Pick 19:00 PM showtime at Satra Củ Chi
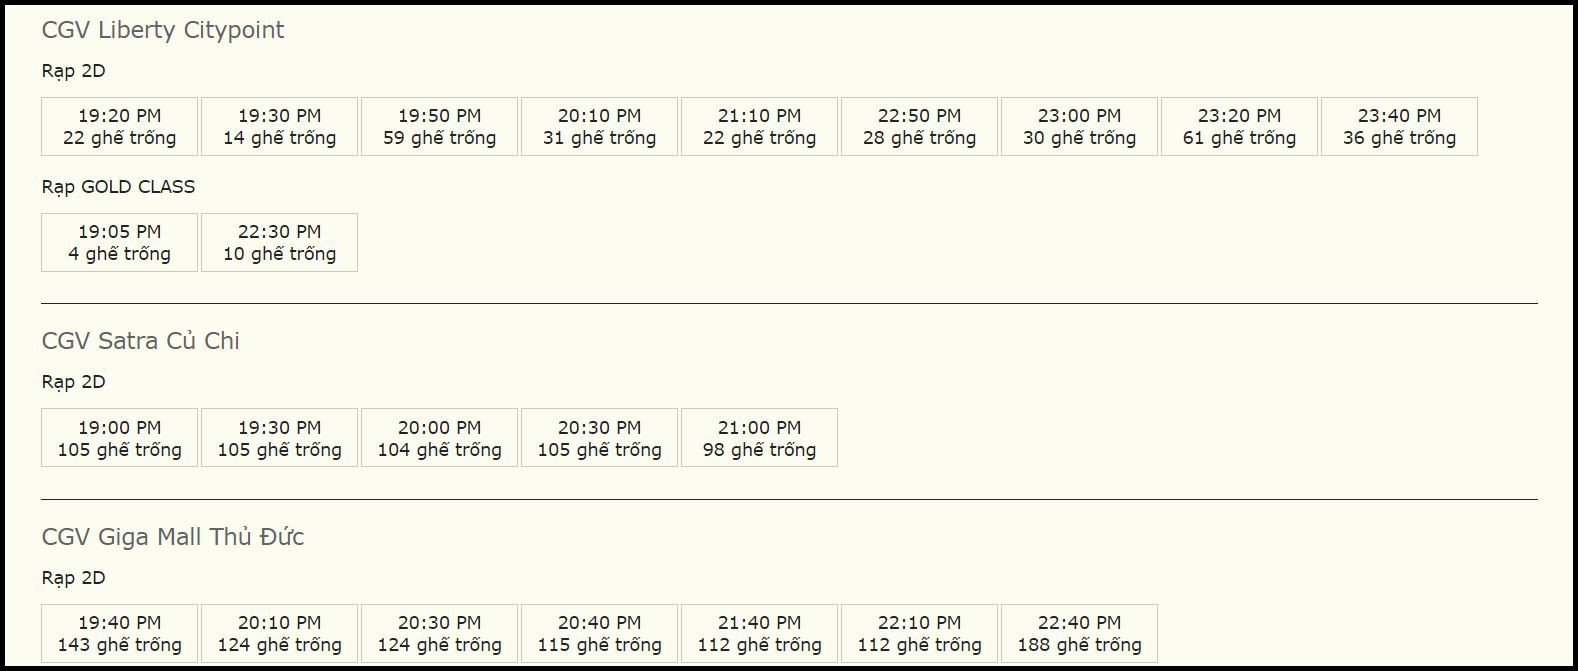Viewport: 1578px width, 671px height. point(120,438)
